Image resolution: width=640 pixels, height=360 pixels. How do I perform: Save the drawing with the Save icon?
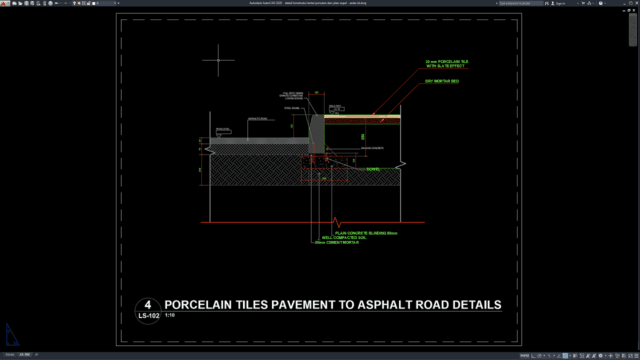coord(26,3)
